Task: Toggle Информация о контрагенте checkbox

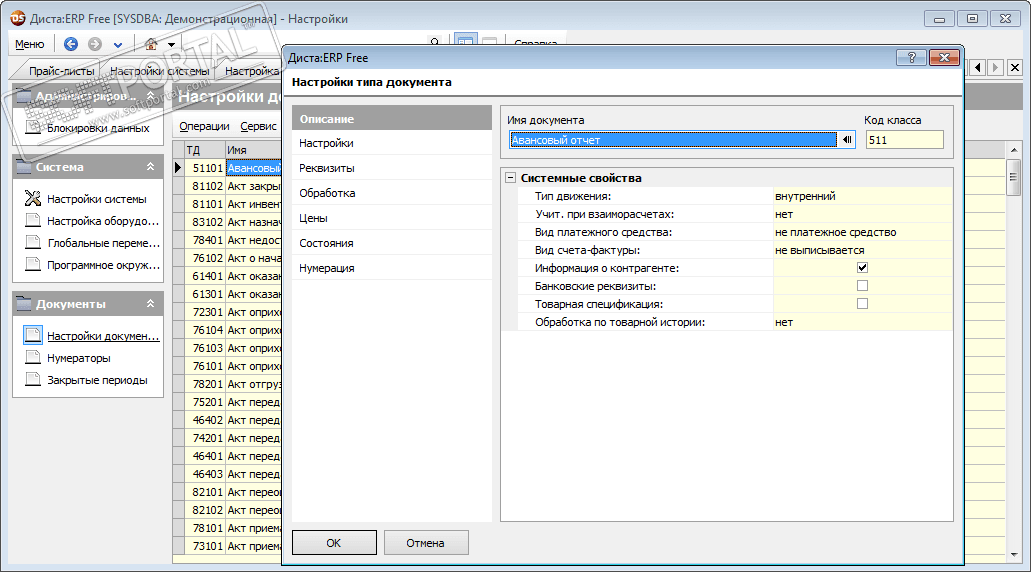Action: click(x=862, y=268)
